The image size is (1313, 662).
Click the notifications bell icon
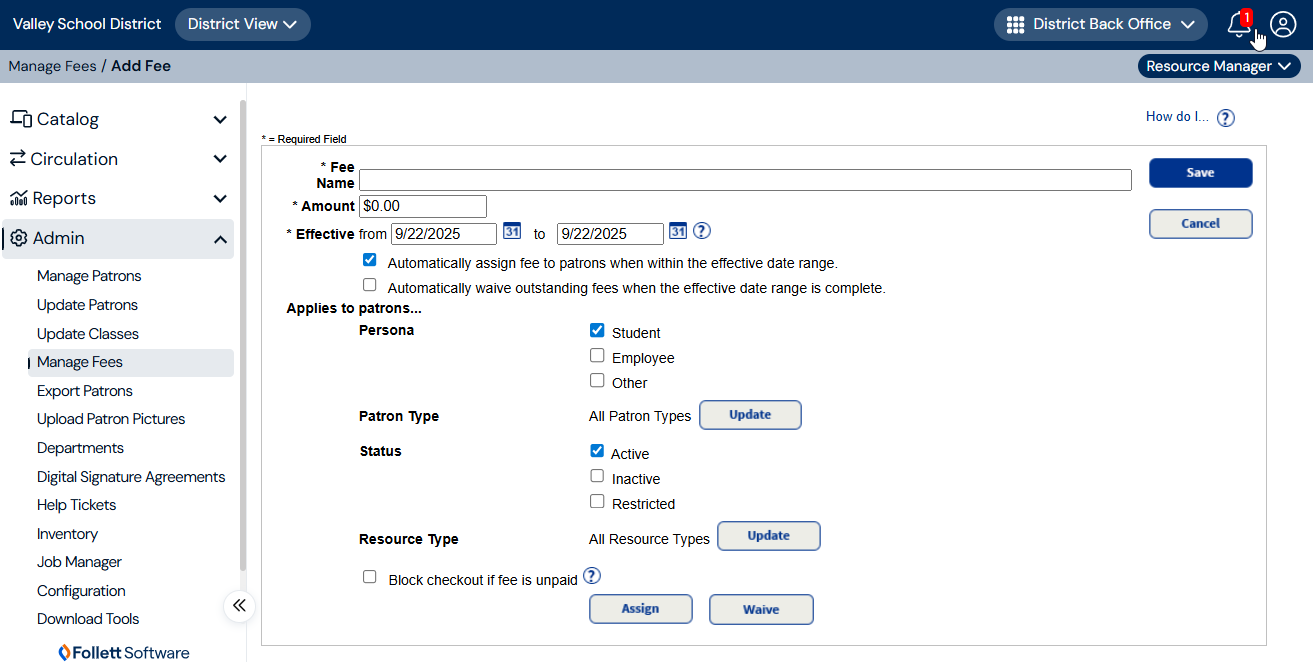tap(1238, 25)
